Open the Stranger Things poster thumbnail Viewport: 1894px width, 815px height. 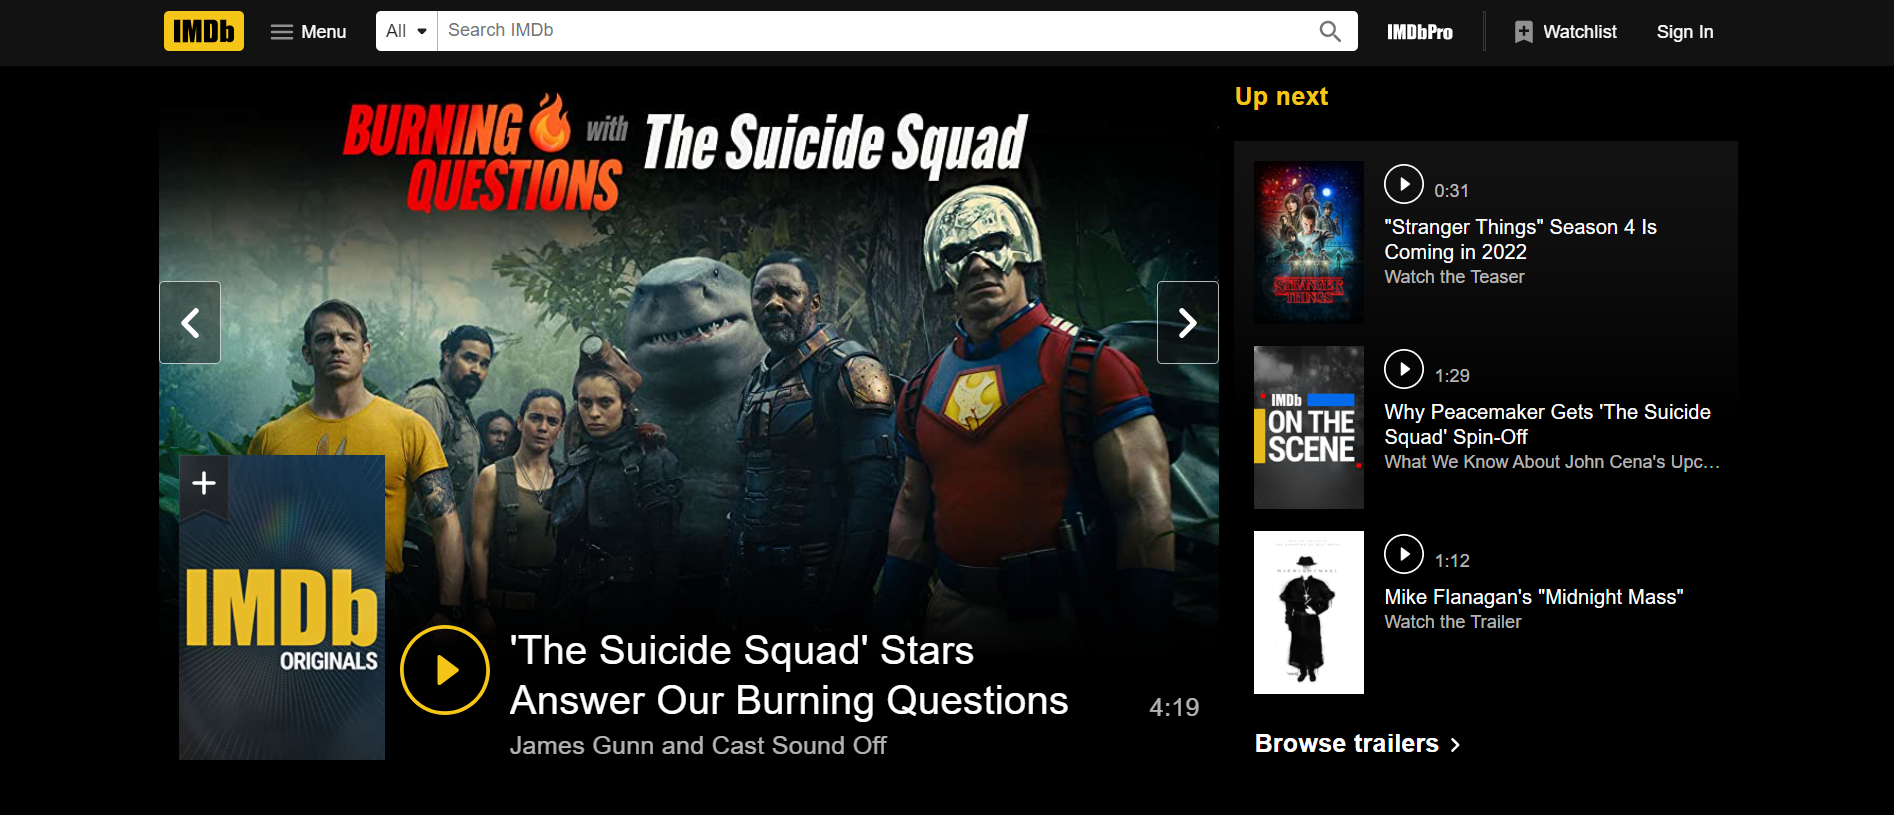click(x=1309, y=242)
